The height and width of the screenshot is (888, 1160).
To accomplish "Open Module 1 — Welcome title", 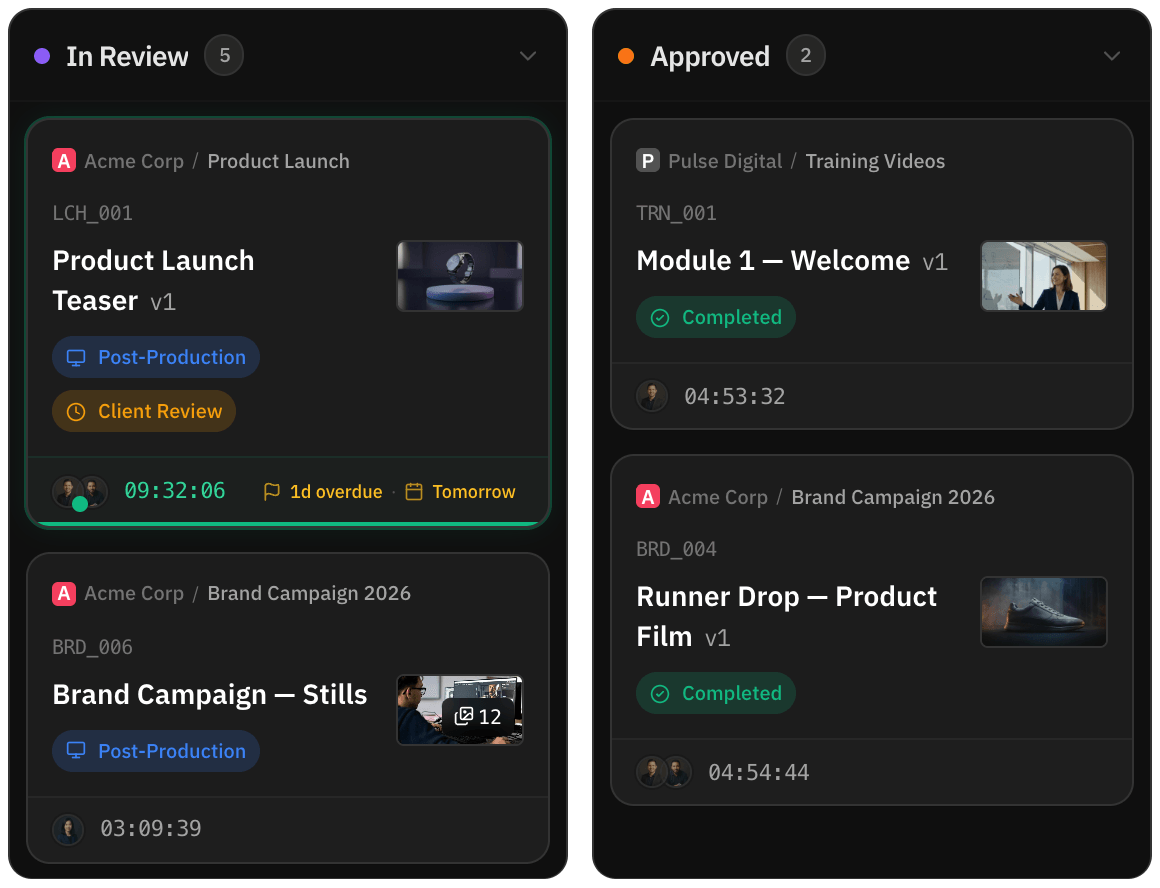I will pyautogui.click(x=773, y=260).
